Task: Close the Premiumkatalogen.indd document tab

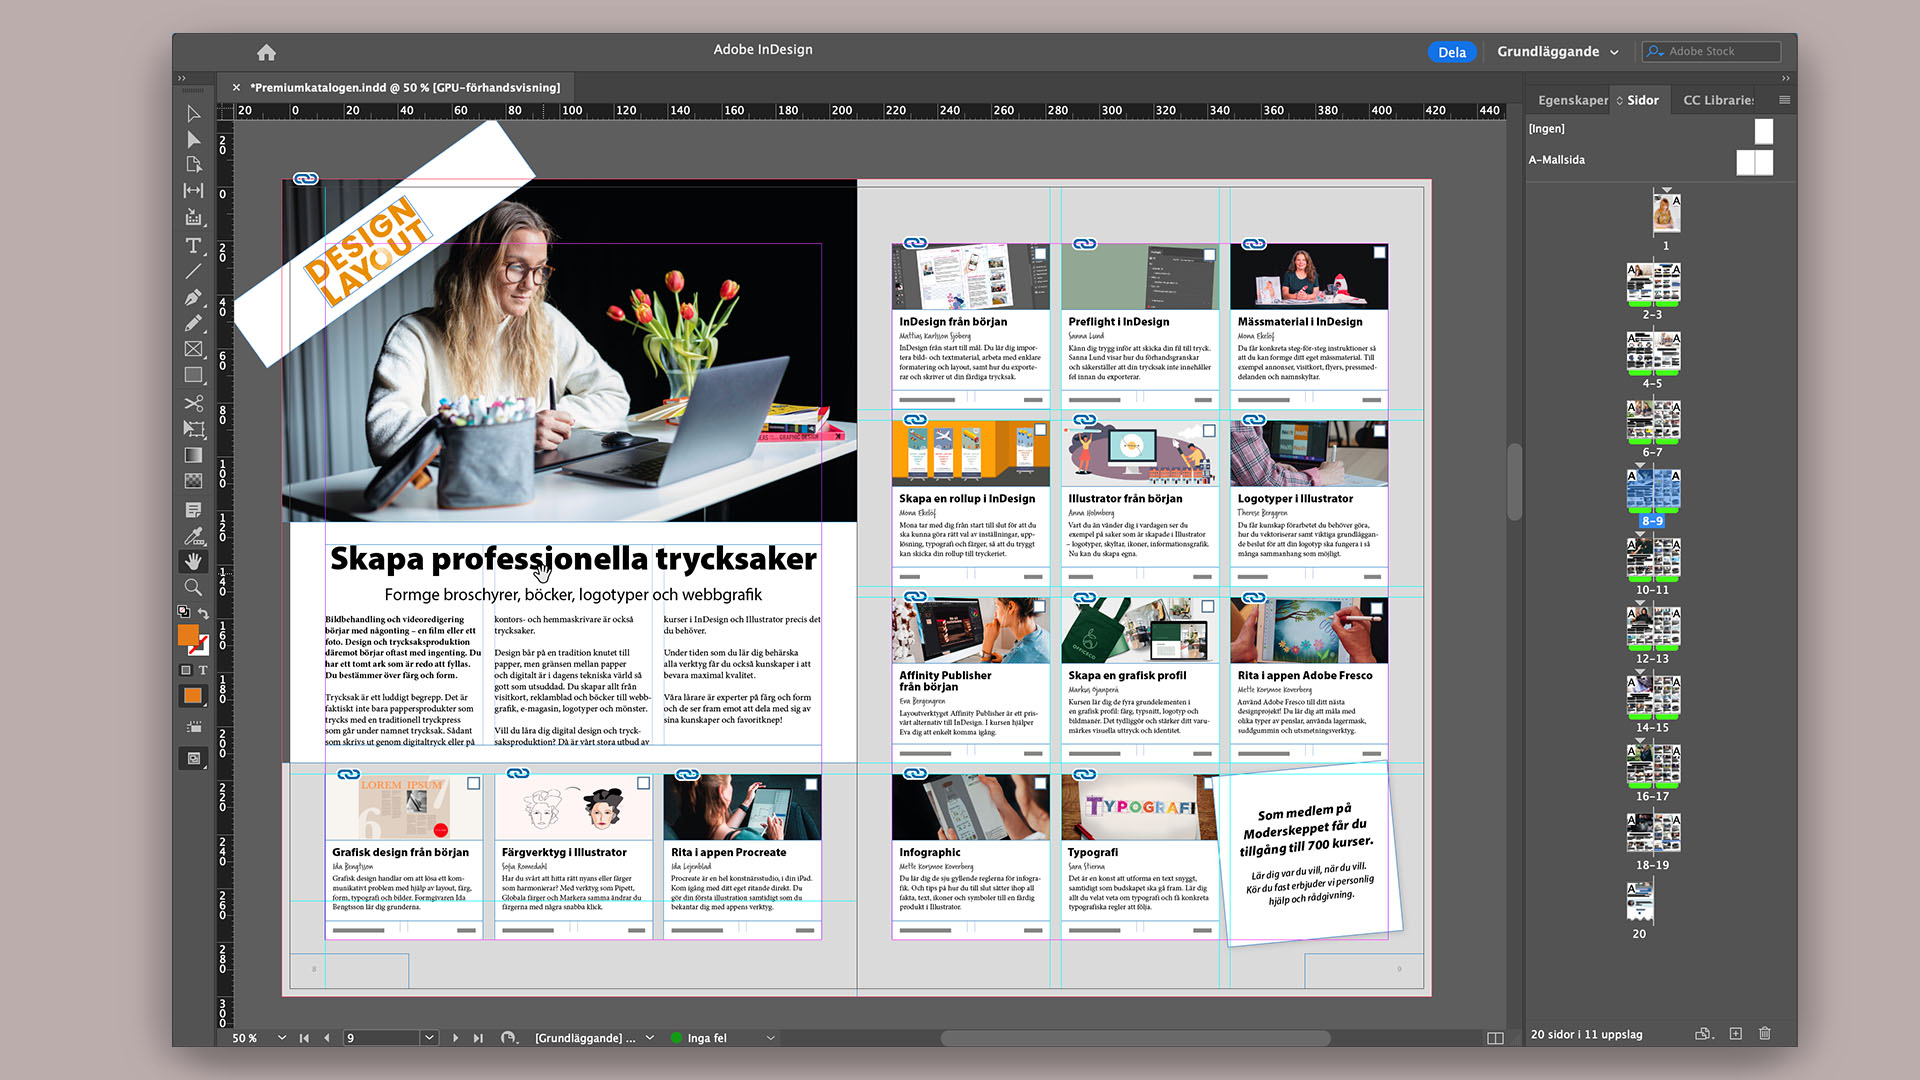Action: tap(236, 88)
